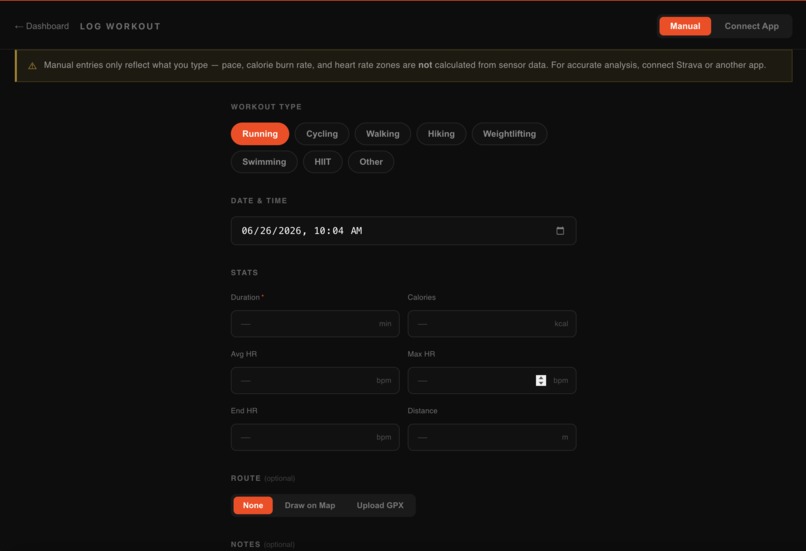Choose Swimming workout type
The image size is (806, 551).
pos(264,162)
